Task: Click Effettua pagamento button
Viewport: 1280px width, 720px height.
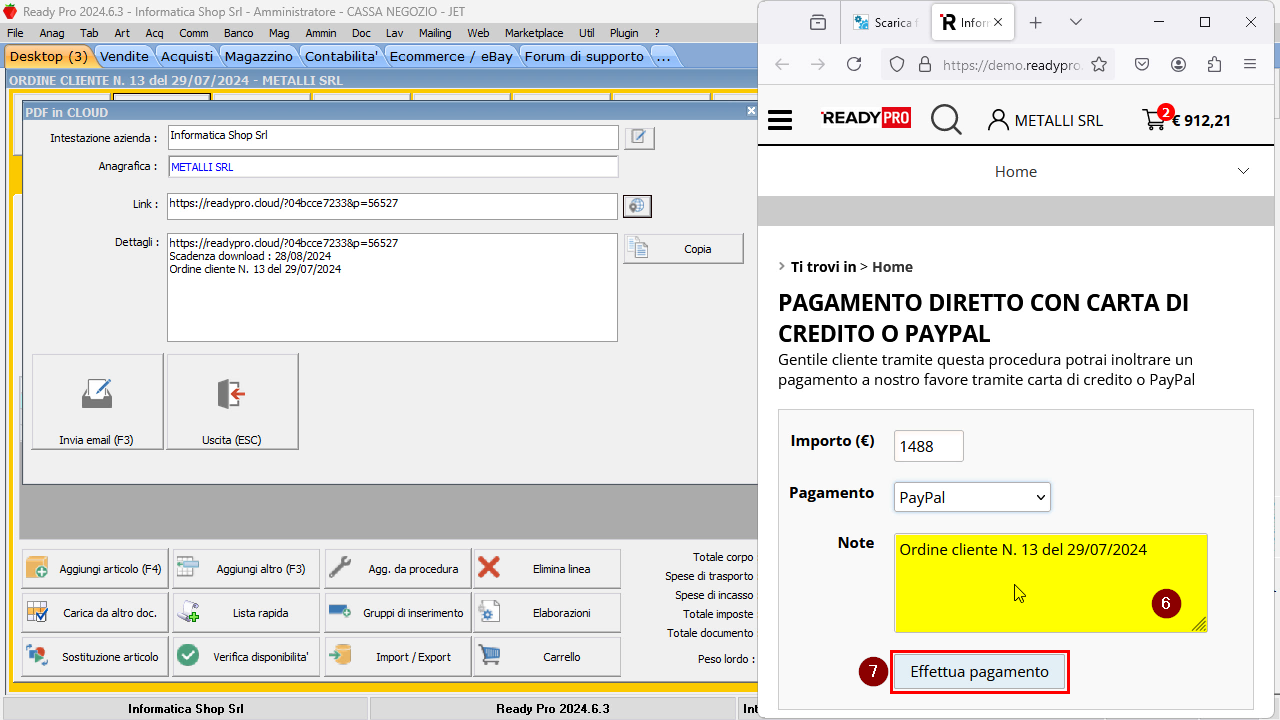Action: 980,672
